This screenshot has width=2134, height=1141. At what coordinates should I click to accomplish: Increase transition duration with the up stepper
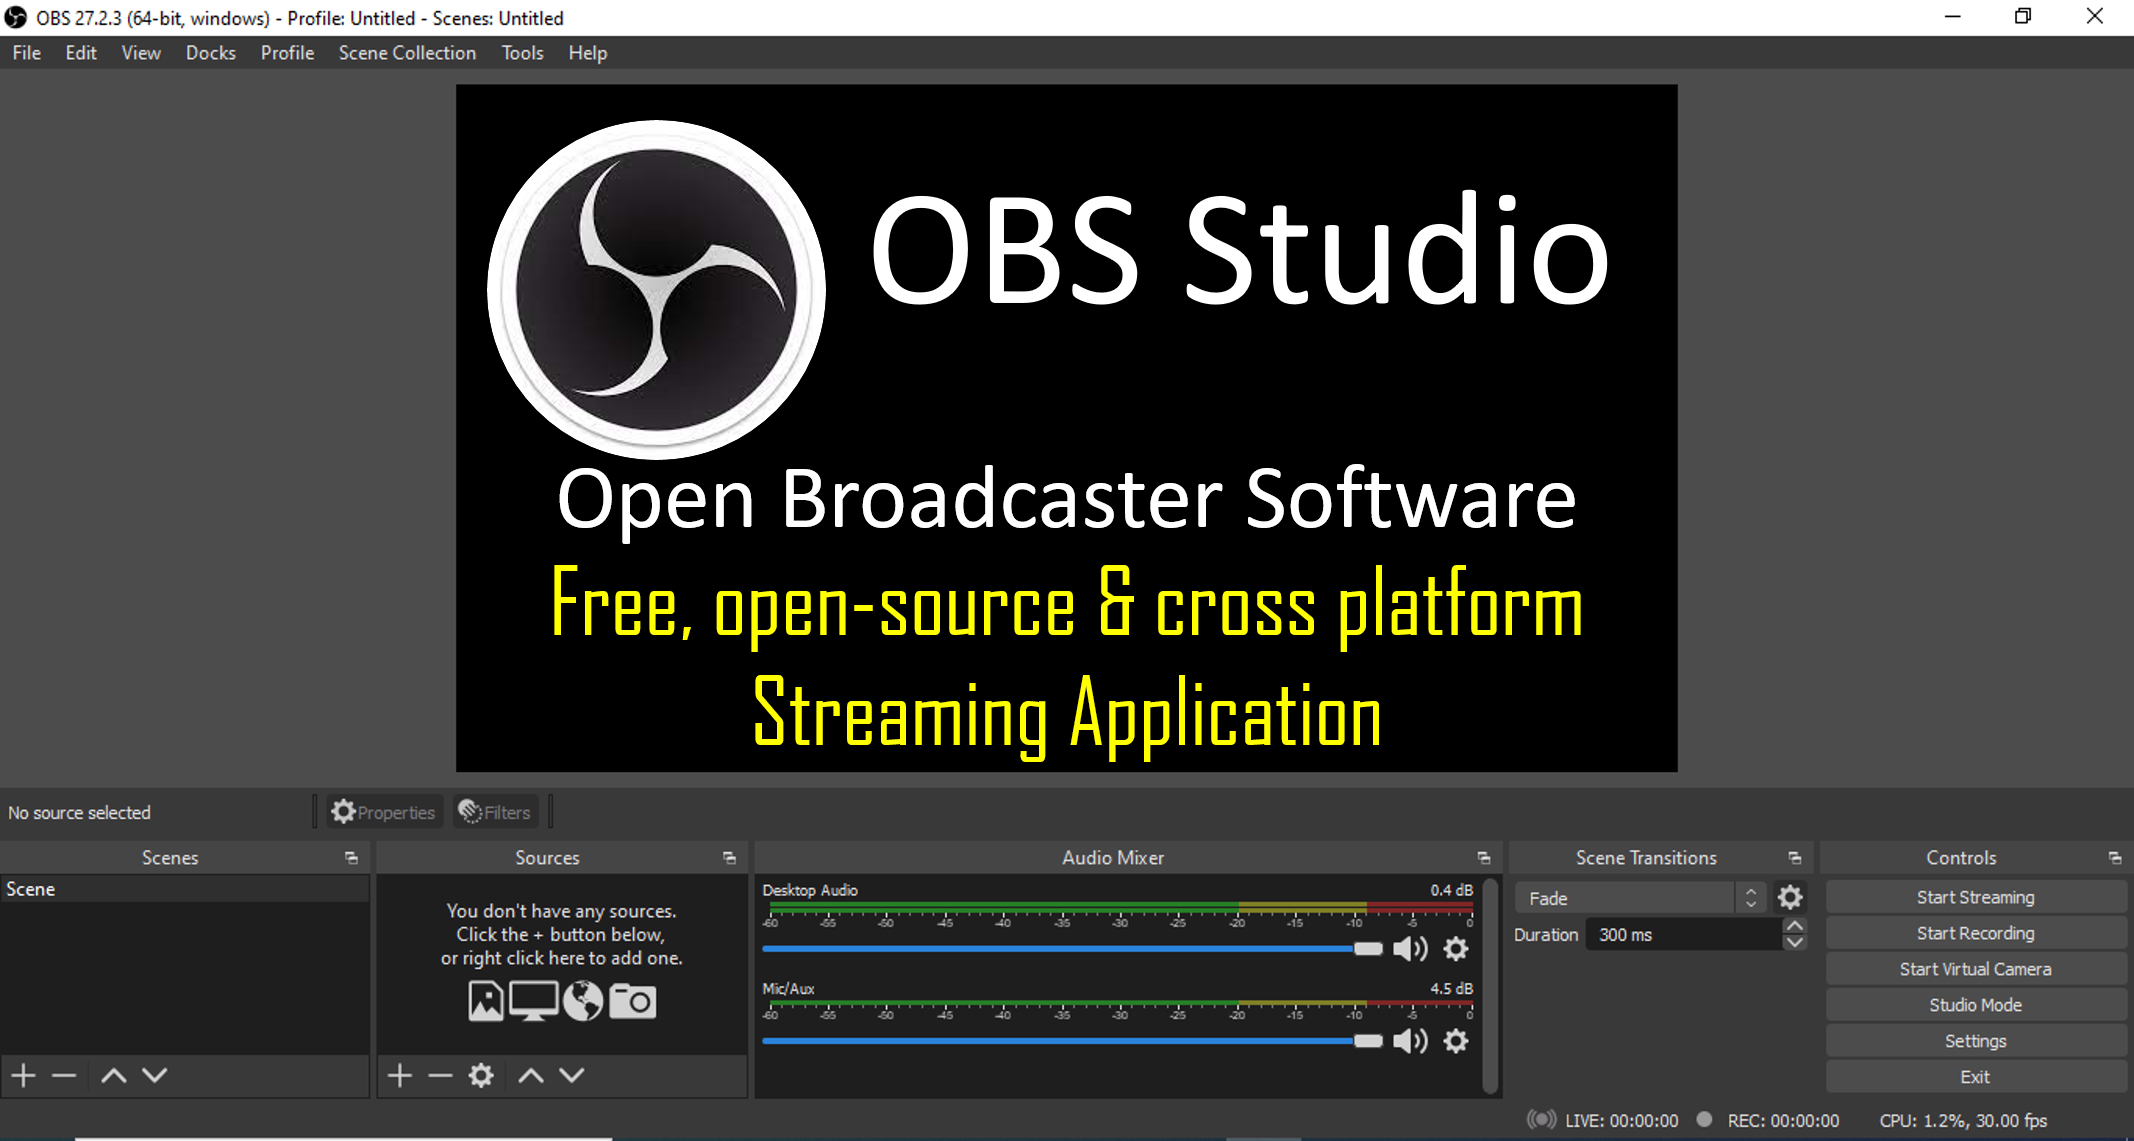[1793, 927]
